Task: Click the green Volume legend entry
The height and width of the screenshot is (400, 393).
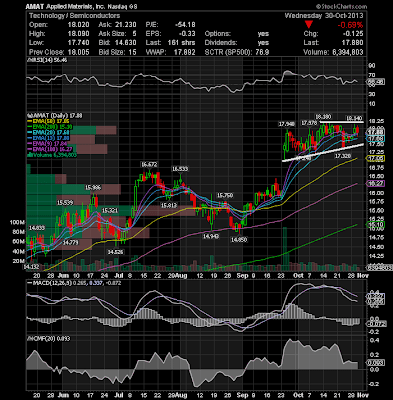Action: [x=51, y=155]
